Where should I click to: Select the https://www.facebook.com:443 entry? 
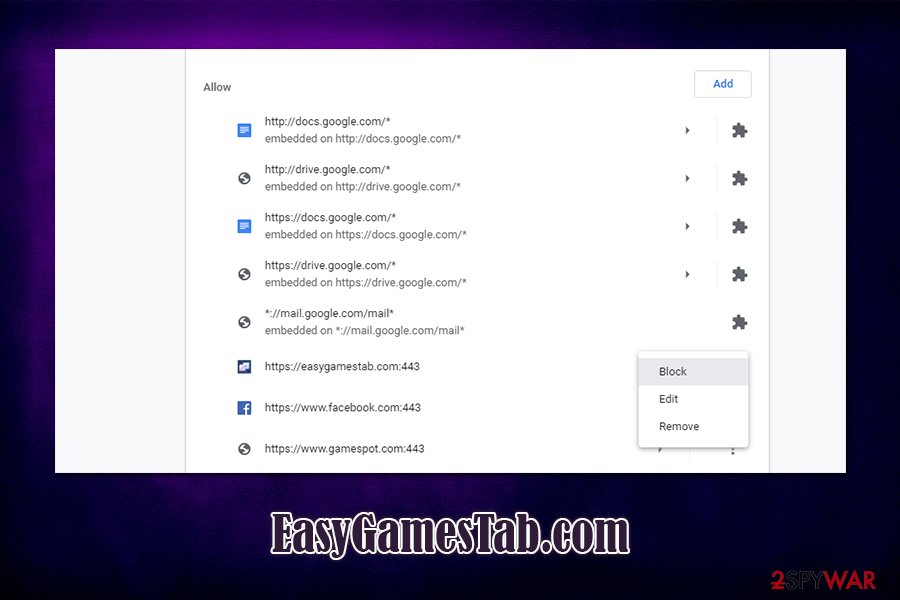343,408
